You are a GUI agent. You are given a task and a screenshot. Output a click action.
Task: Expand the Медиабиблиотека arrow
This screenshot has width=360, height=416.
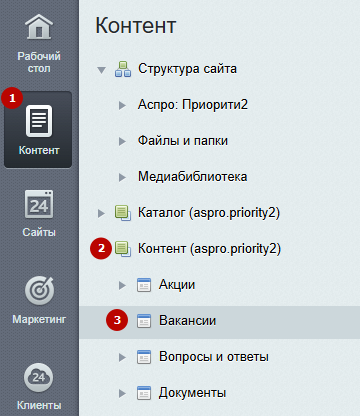pos(122,177)
